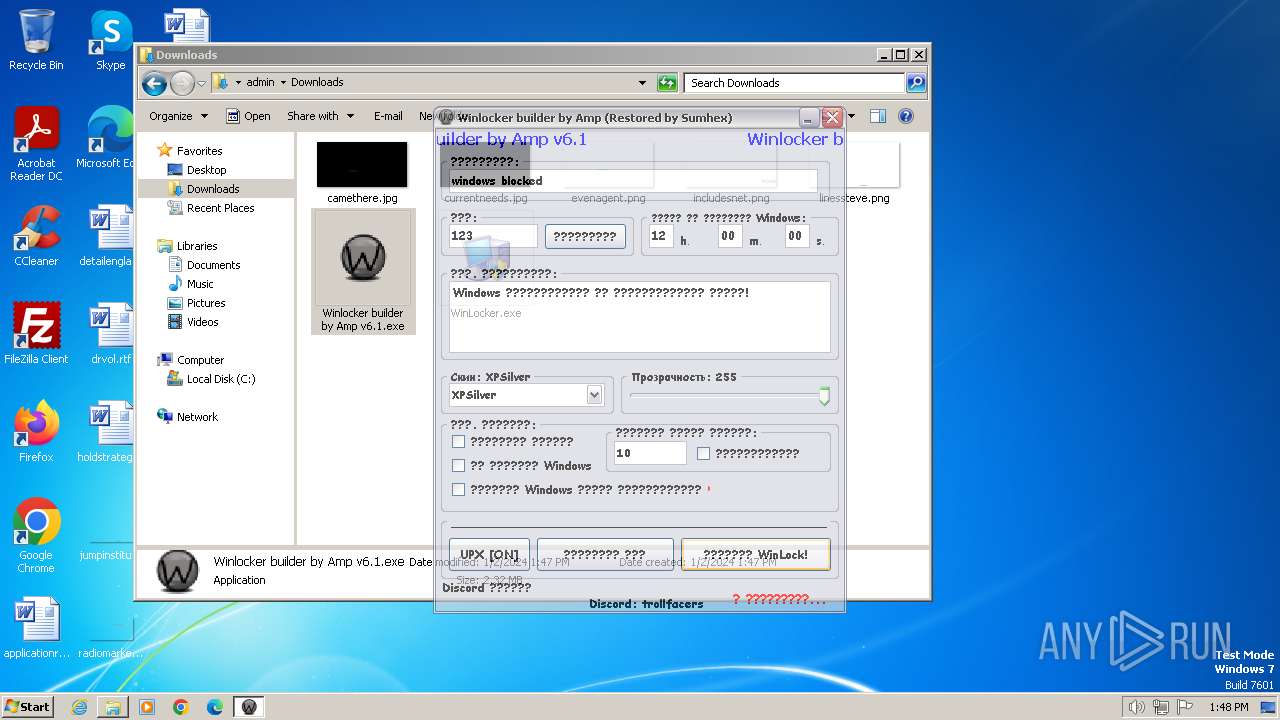Click refresh button beside address bar
This screenshot has width=1280, height=720.
pyautogui.click(x=667, y=83)
